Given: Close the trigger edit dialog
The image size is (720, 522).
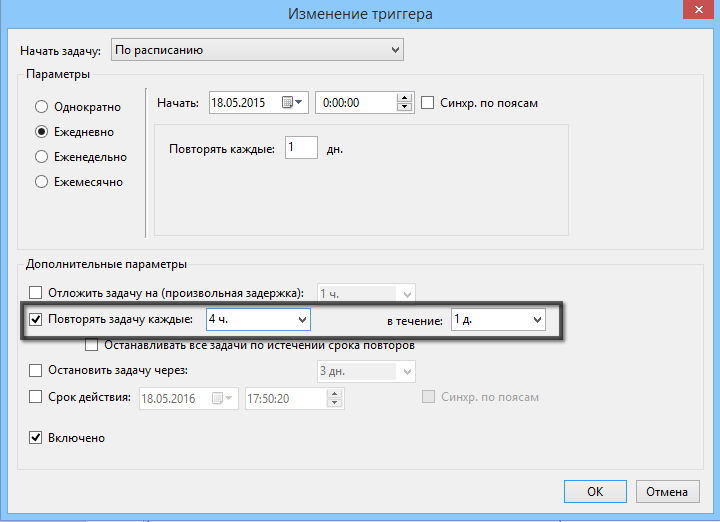Looking at the screenshot, I should [699, 9].
